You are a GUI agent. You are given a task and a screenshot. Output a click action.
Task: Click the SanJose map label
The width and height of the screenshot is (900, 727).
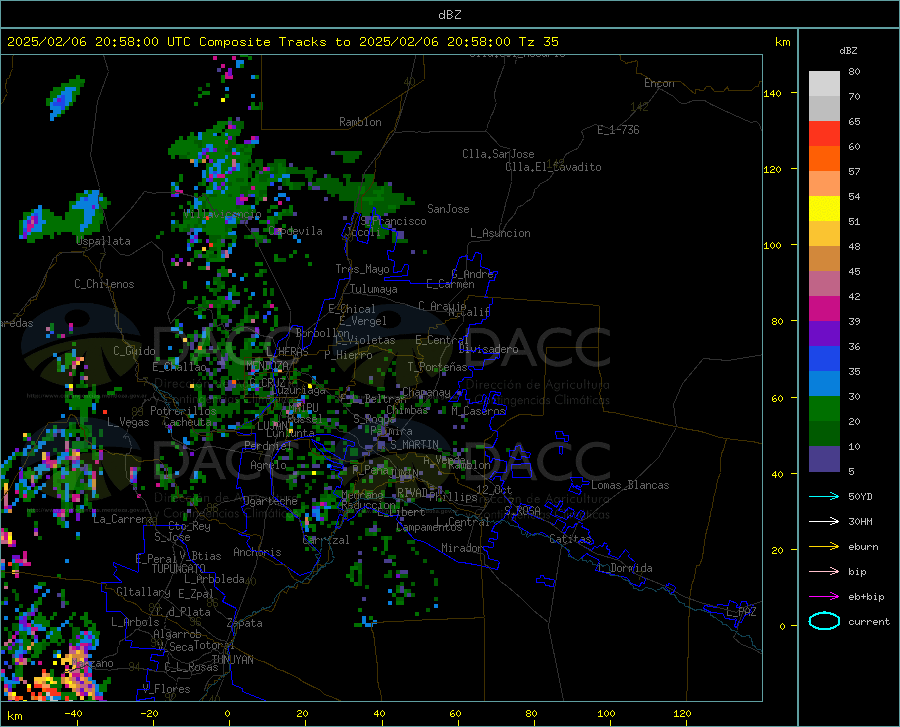tap(448, 209)
